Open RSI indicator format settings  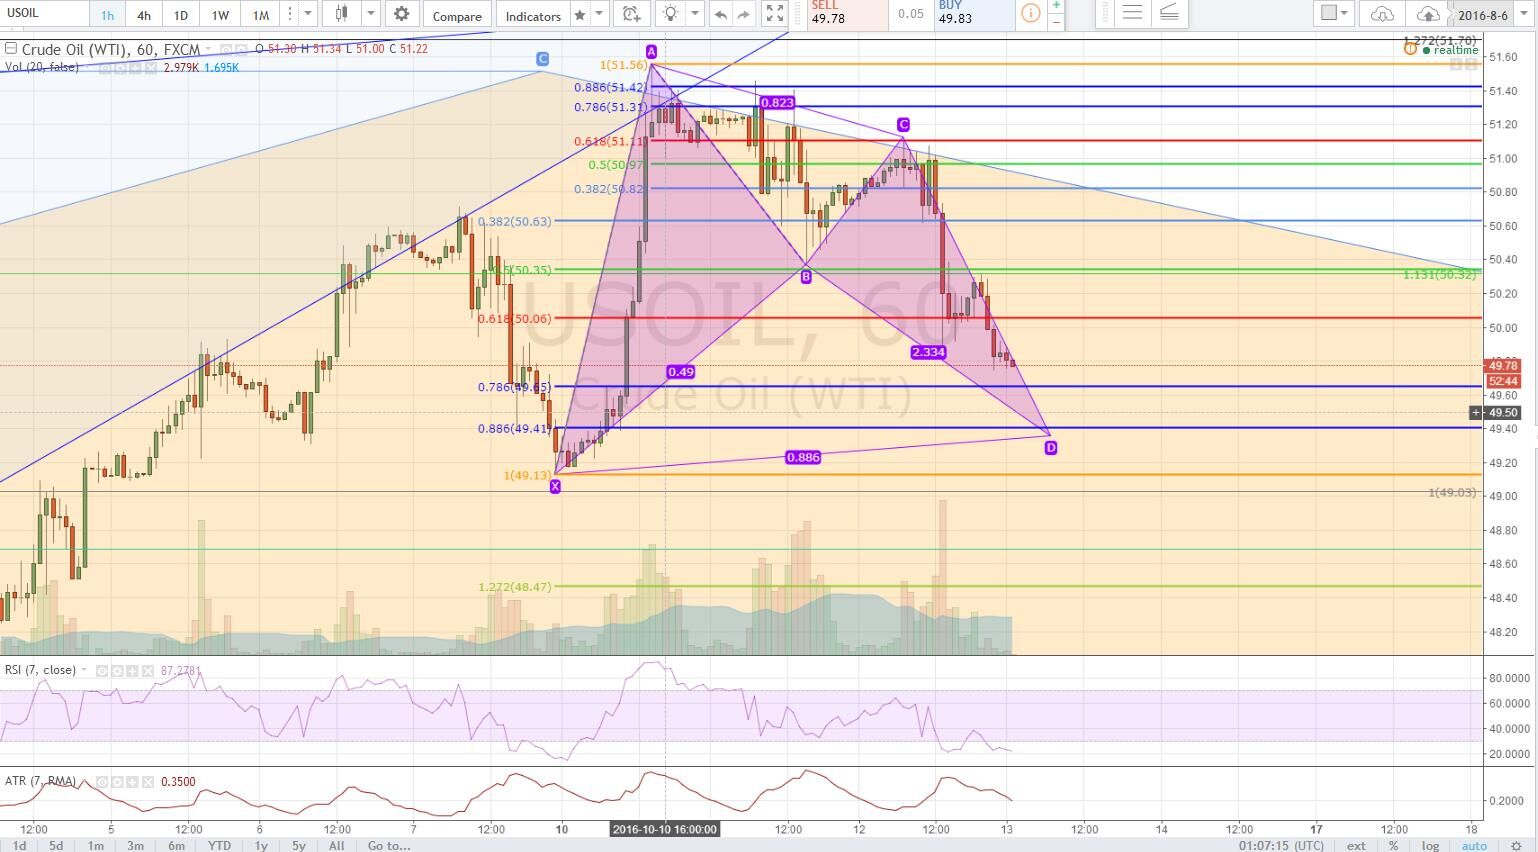click(x=118, y=671)
